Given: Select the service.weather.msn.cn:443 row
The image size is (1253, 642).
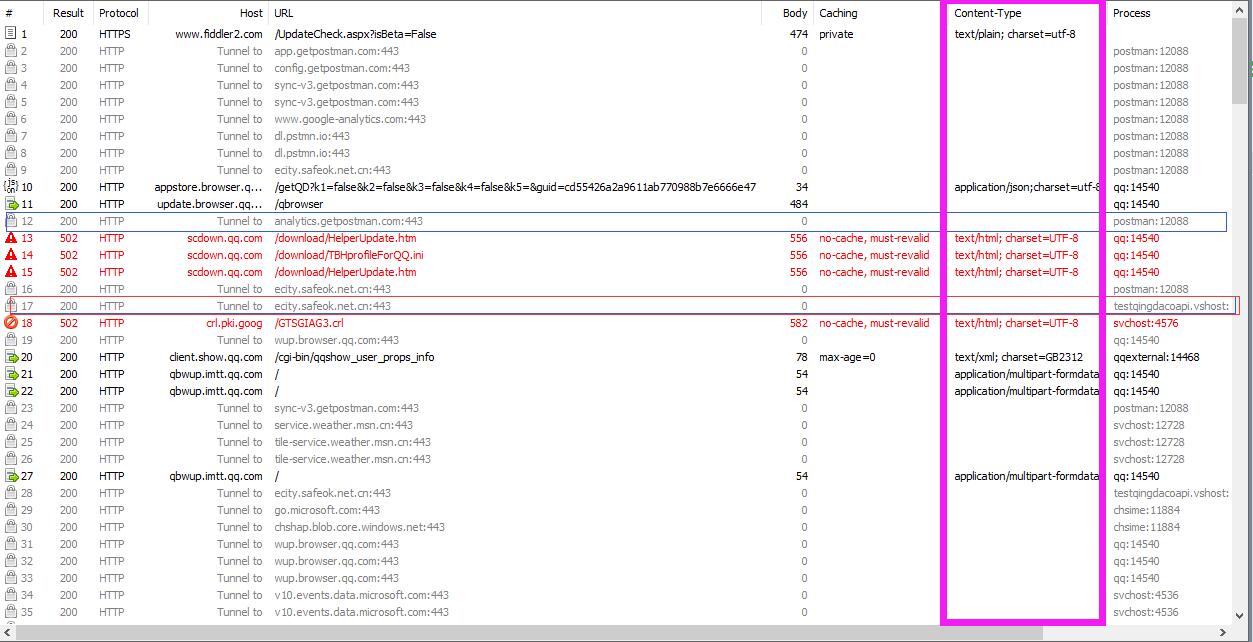Looking at the screenshot, I should coord(617,425).
